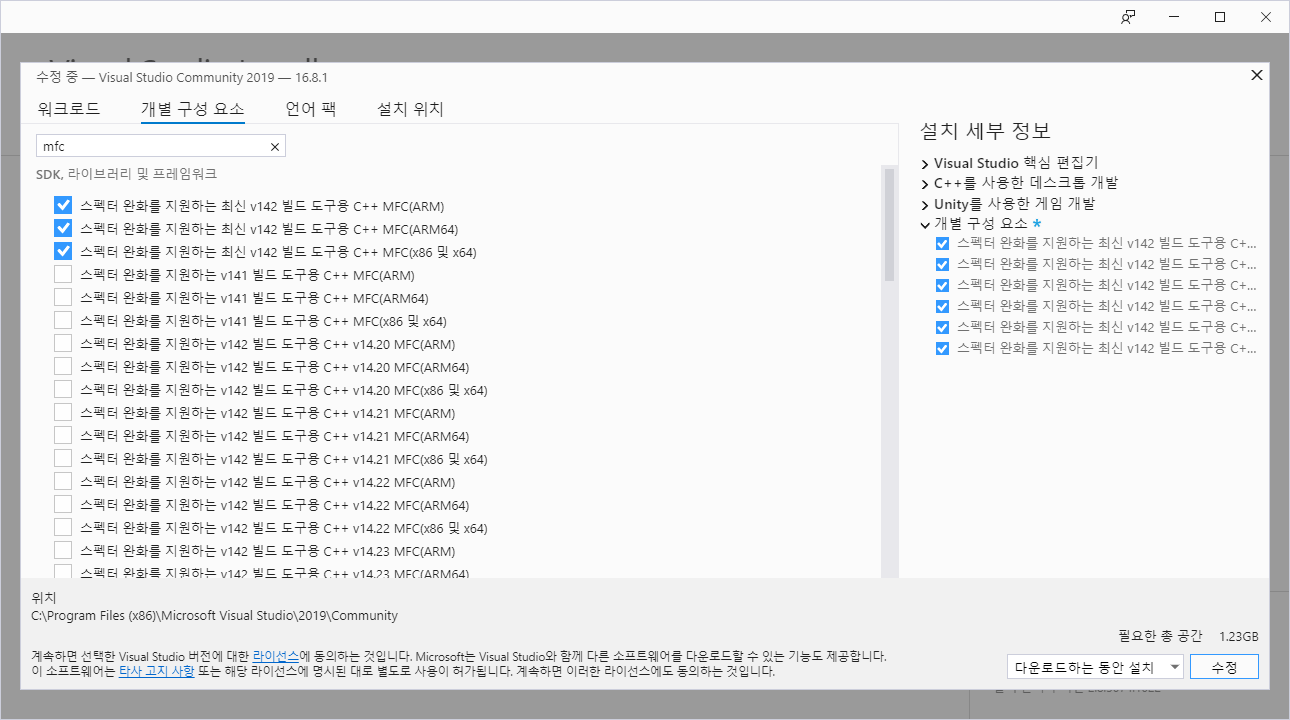Click the component list scrollbar thumb

coord(888,225)
